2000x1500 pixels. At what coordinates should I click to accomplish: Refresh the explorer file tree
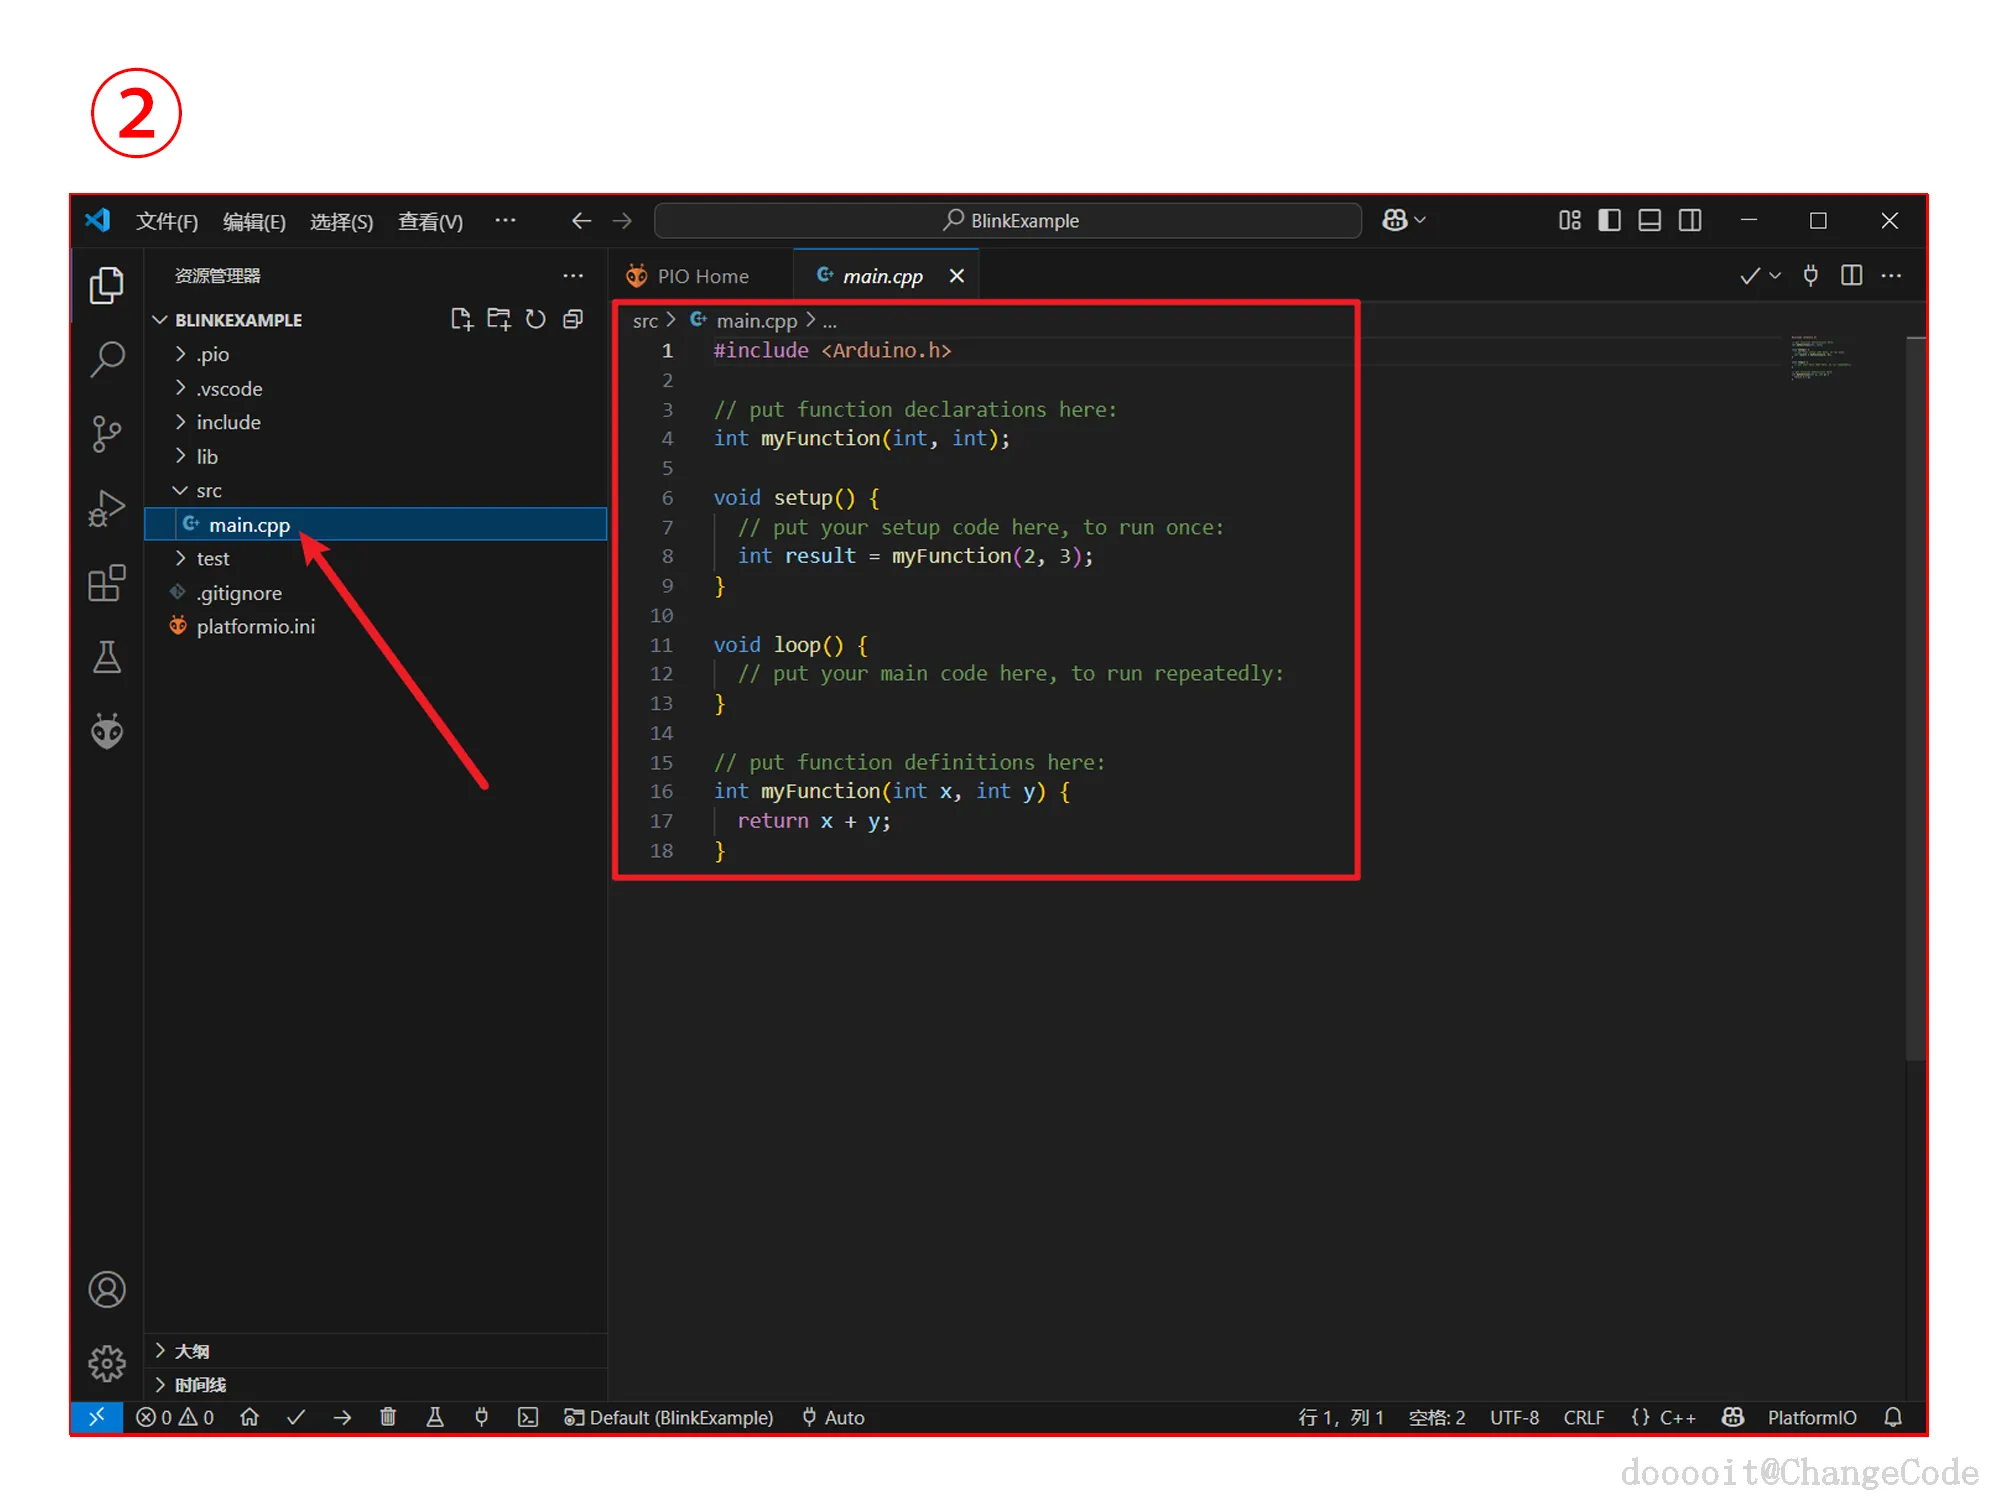(x=536, y=319)
